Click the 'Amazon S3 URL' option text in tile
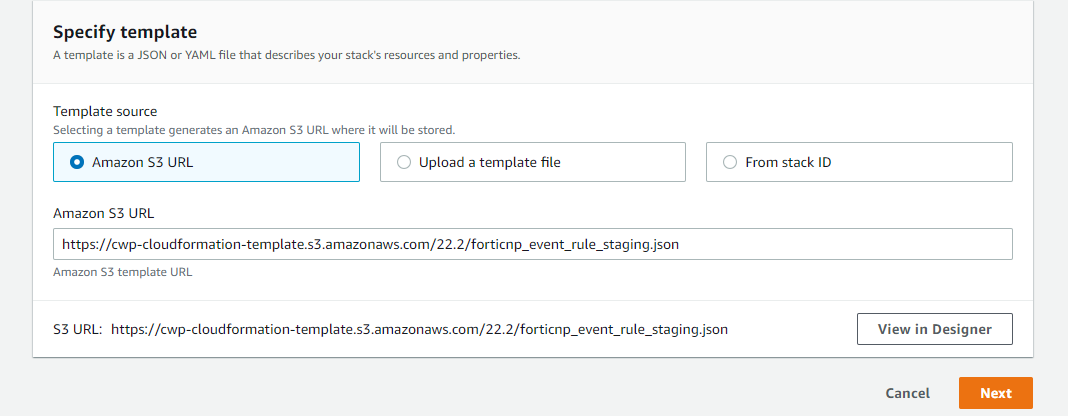 tap(142, 162)
